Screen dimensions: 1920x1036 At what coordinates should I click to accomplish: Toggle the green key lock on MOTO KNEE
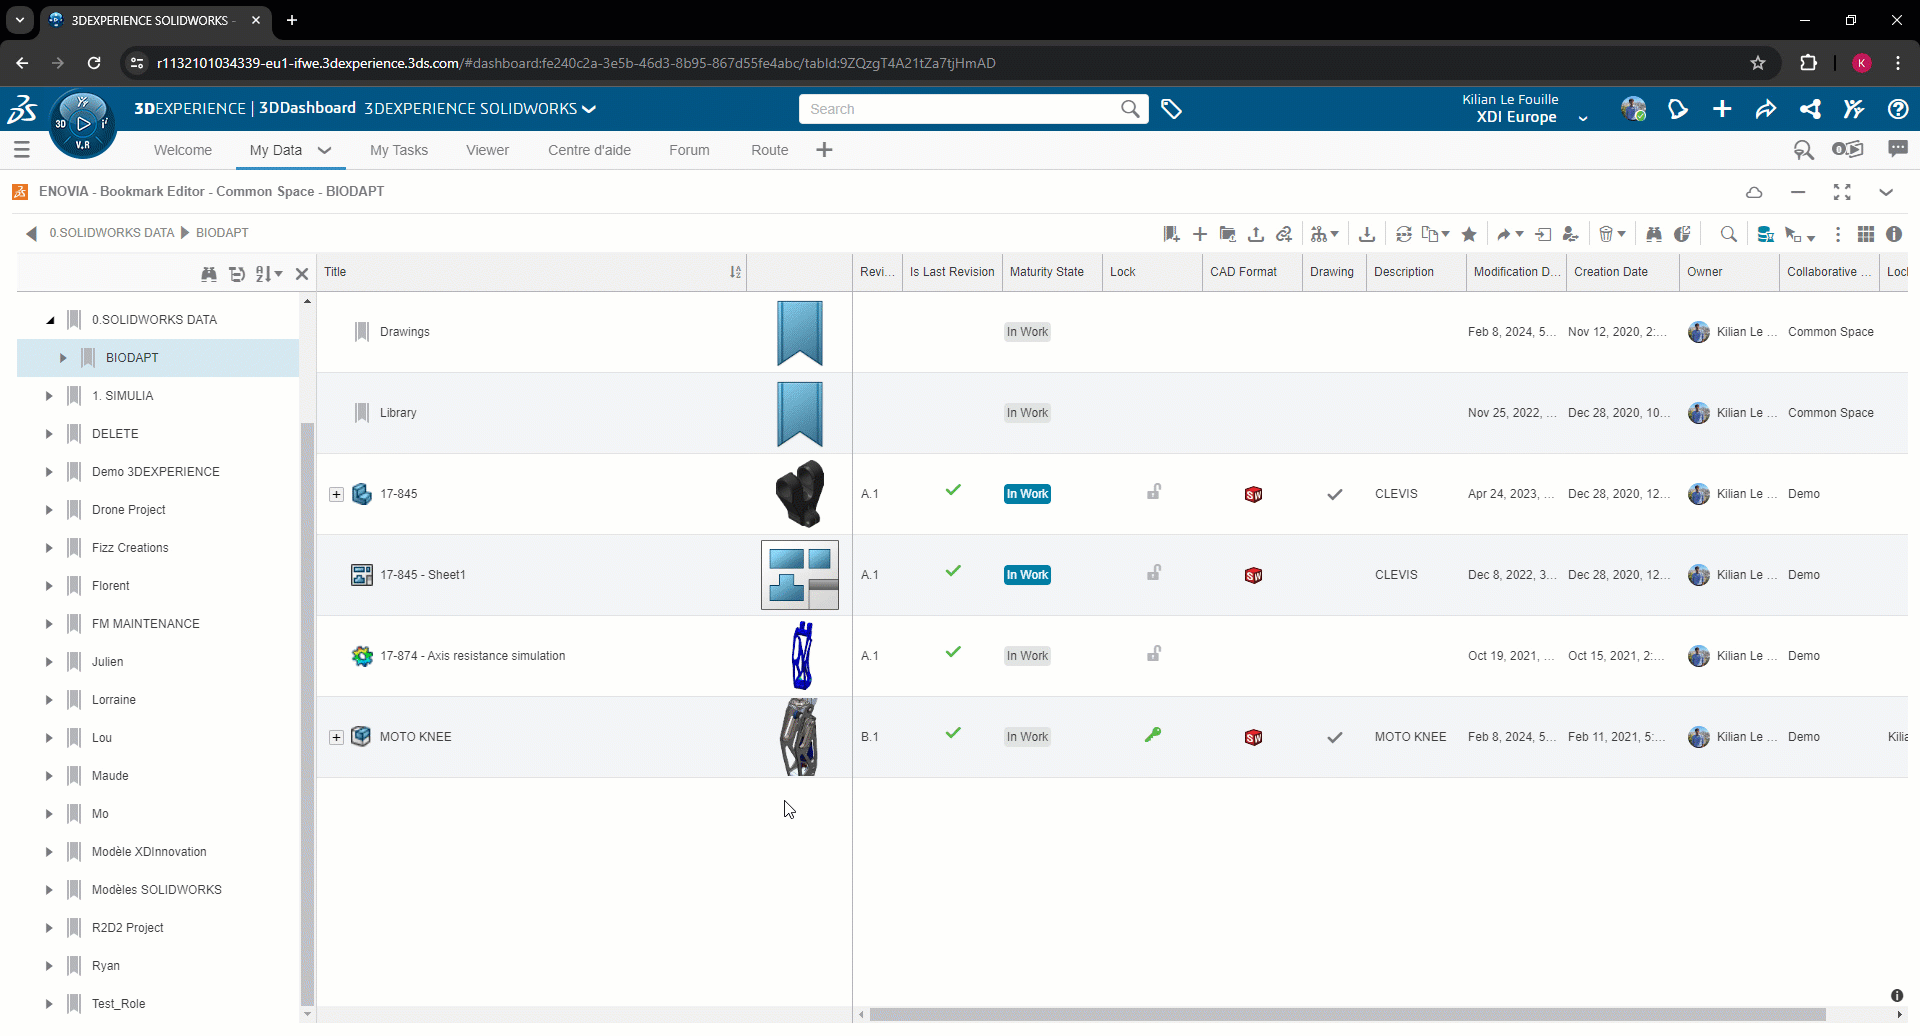[x=1153, y=735]
